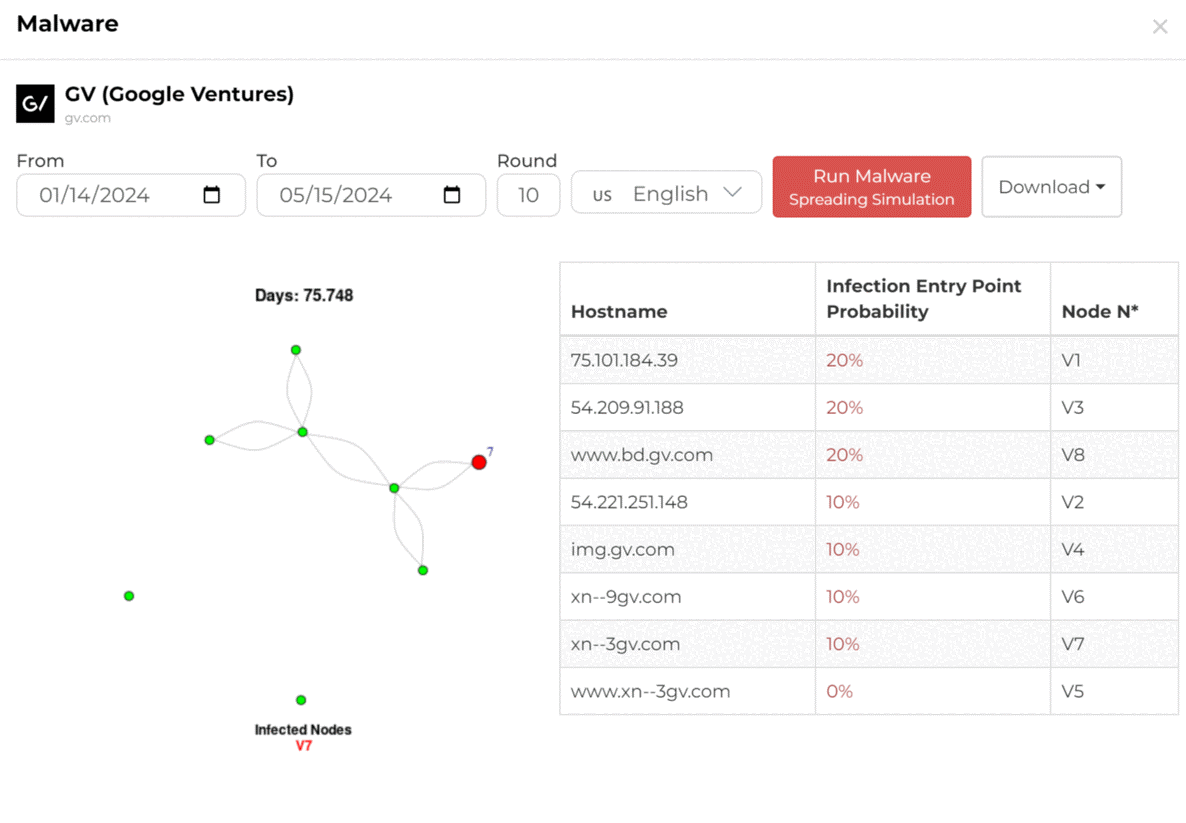Run Malware Spreading Simulation

point(871,187)
